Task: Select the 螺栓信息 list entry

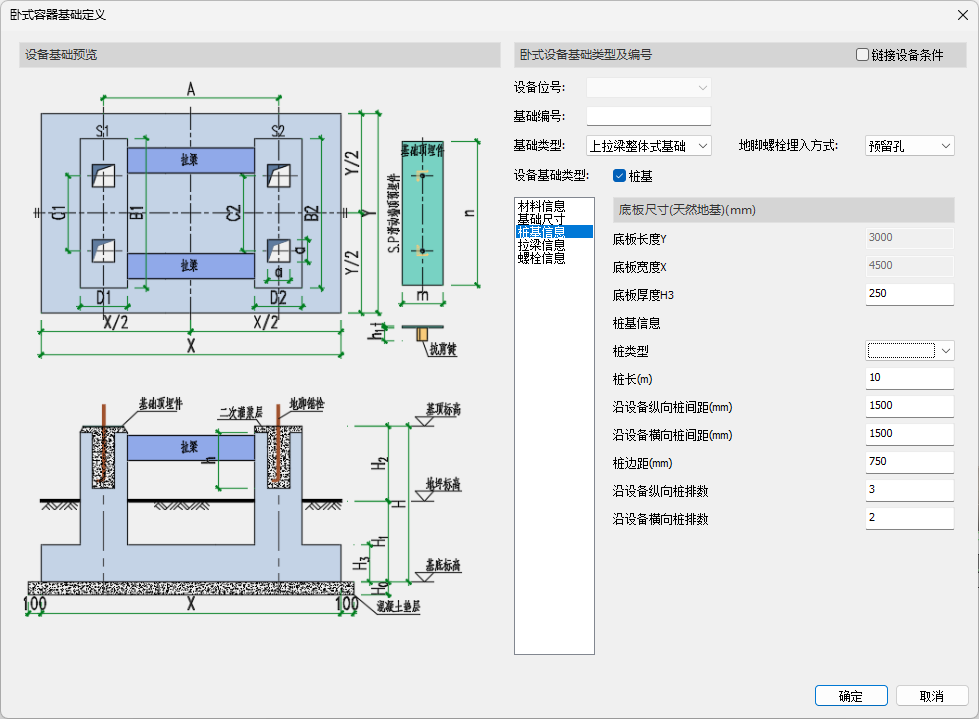Action: tap(541, 258)
